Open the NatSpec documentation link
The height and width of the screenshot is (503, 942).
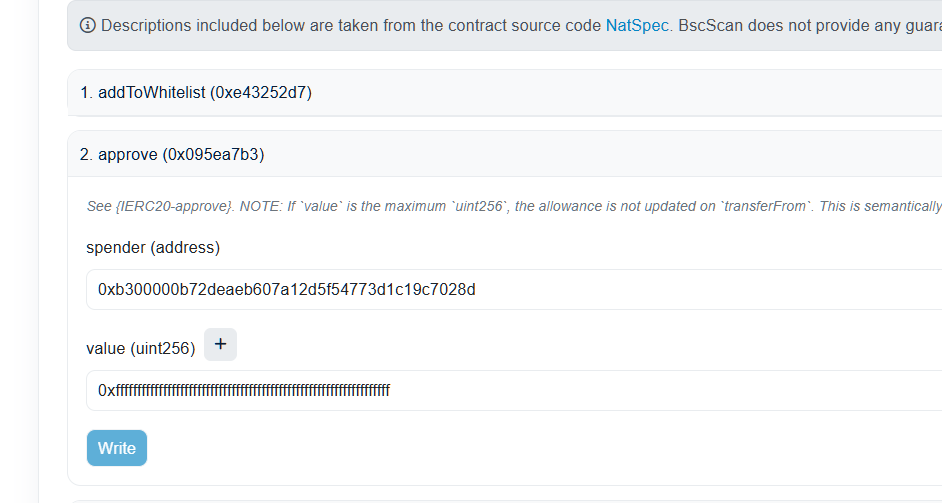point(638,25)
